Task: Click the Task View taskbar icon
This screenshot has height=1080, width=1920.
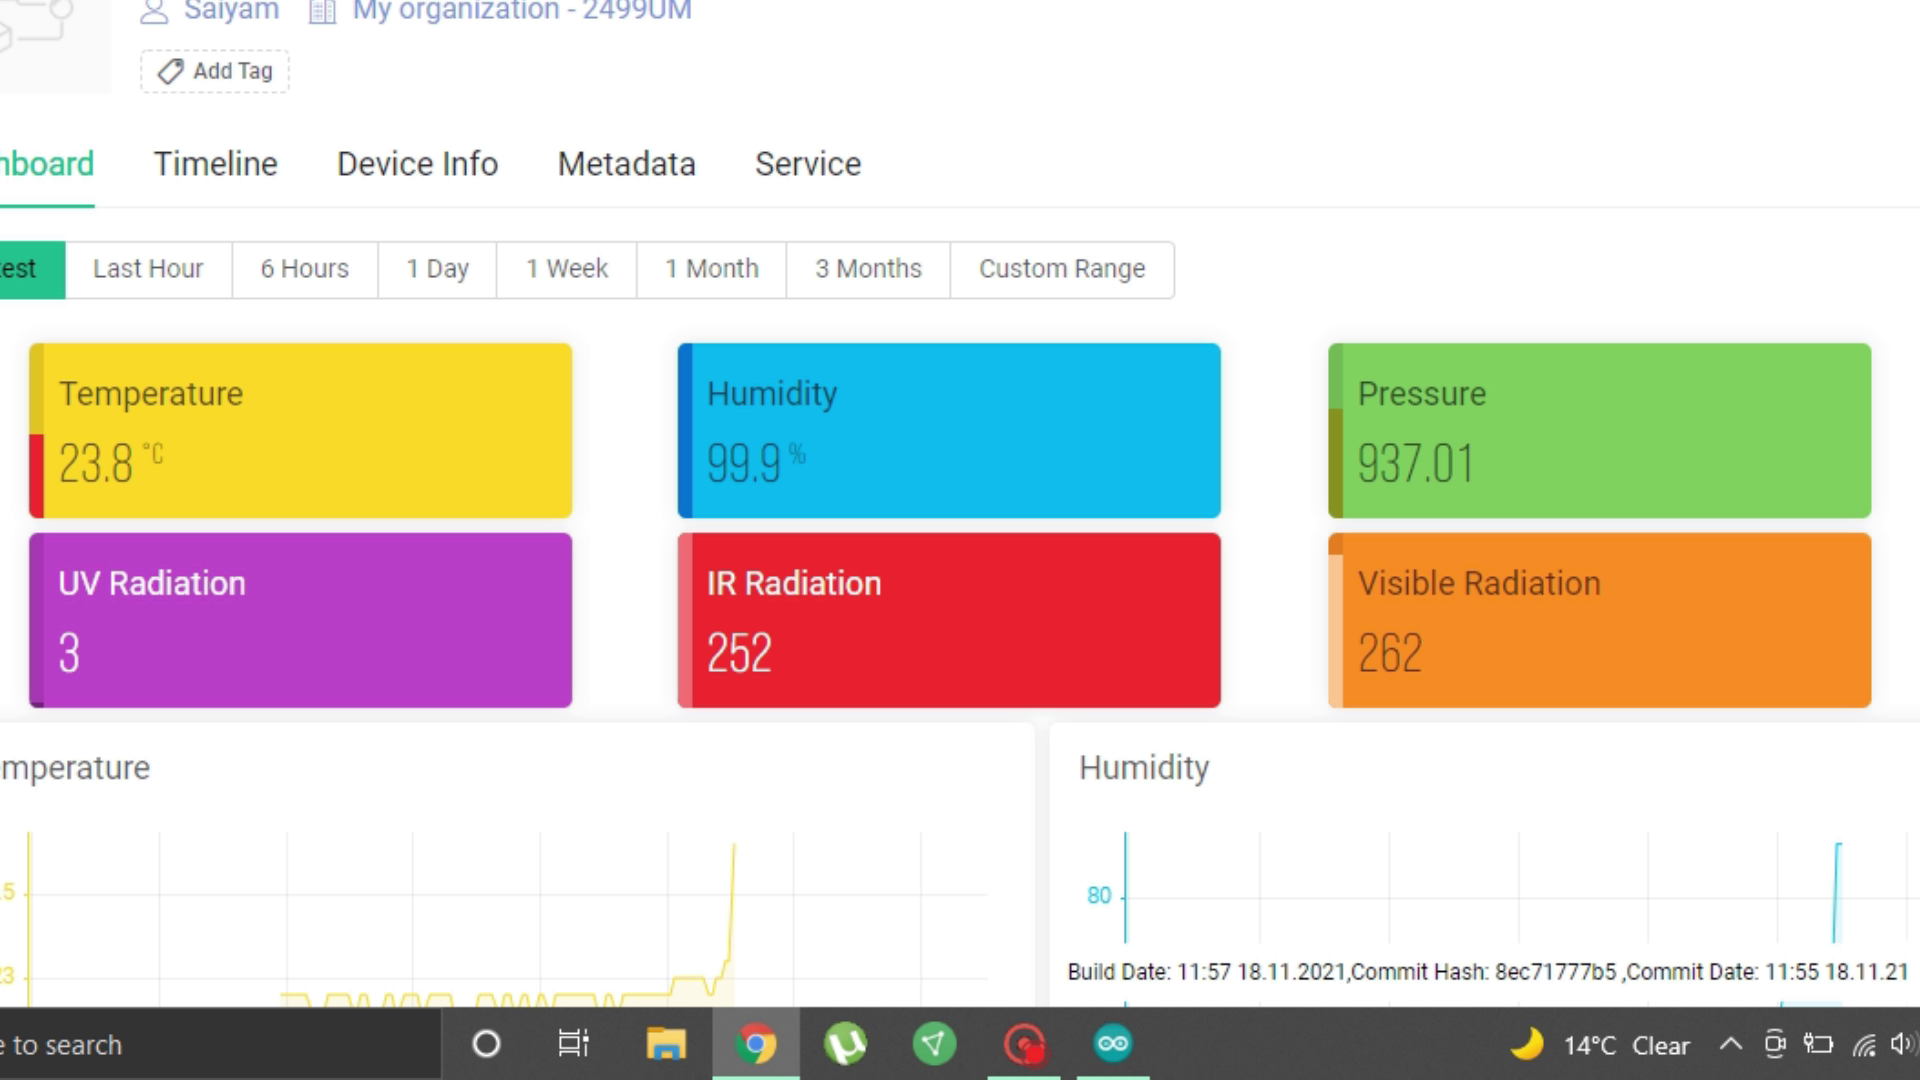Action: tap(573, 1044)
